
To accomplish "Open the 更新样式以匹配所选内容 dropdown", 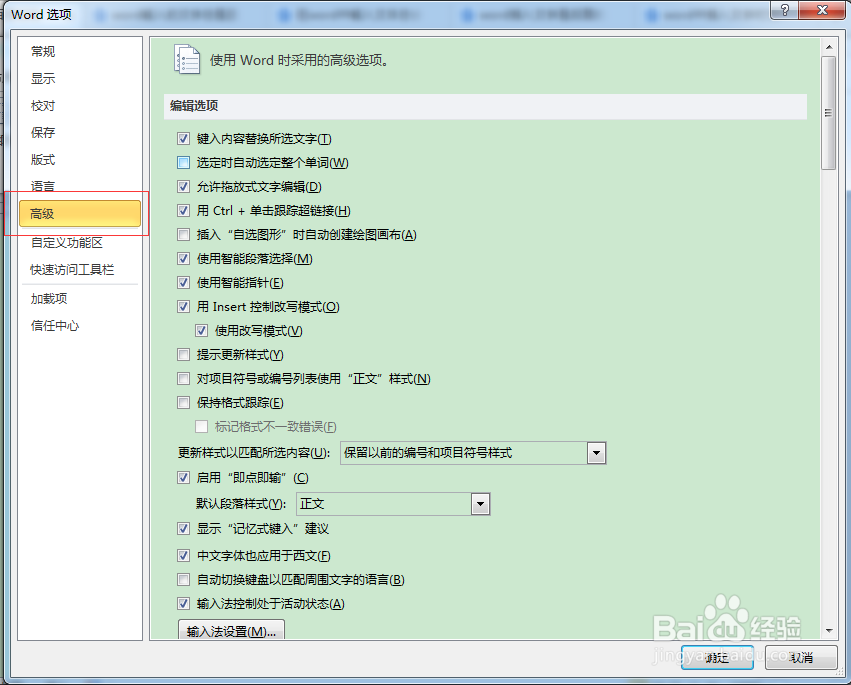I will pyautogui.click(x=597, y=453).
